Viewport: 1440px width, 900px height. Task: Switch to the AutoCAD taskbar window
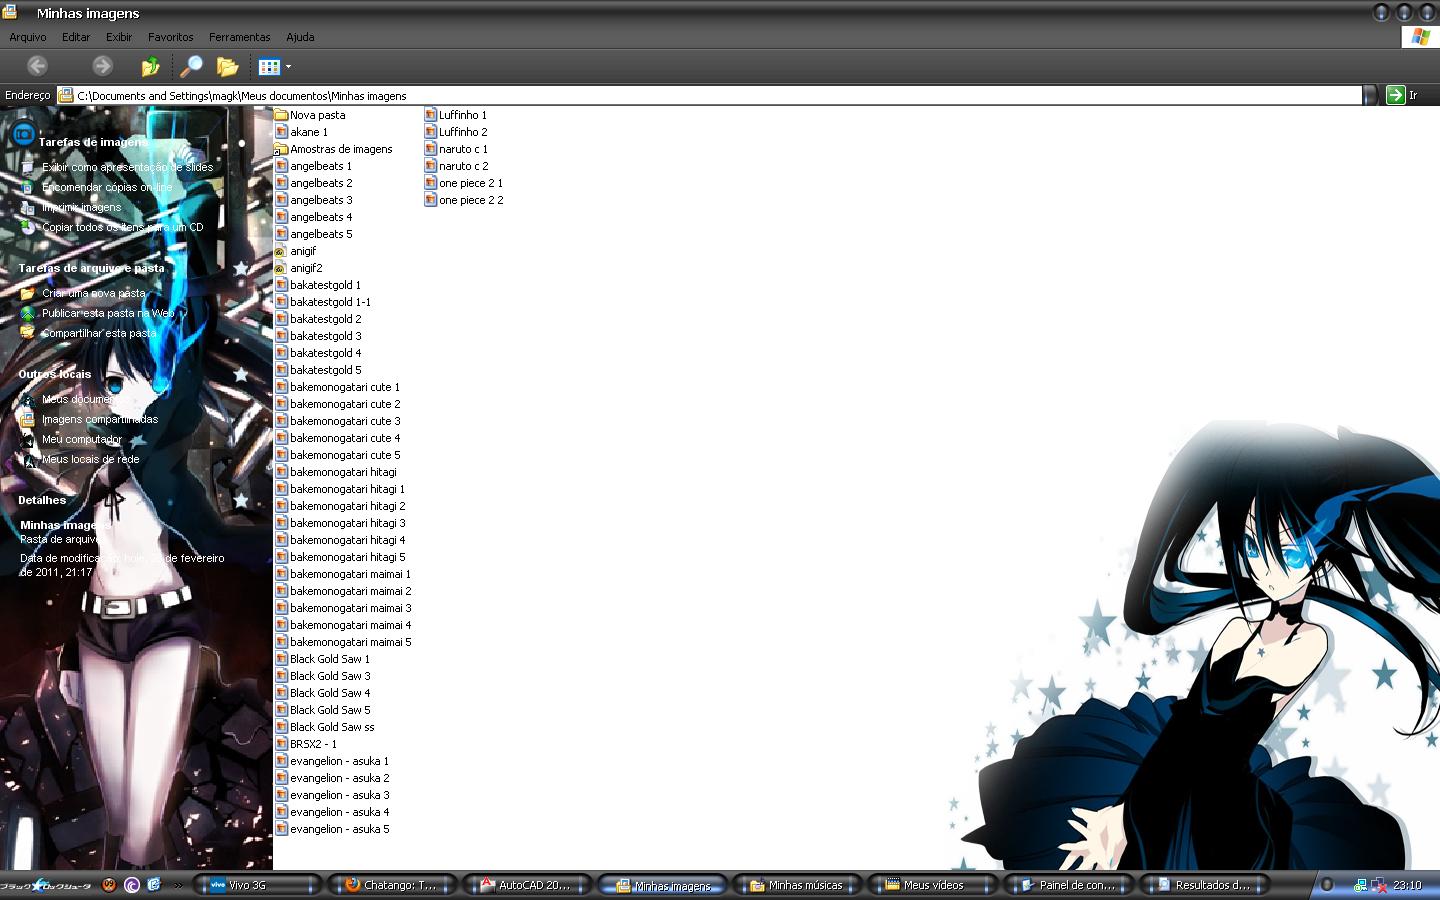point(526,885)
